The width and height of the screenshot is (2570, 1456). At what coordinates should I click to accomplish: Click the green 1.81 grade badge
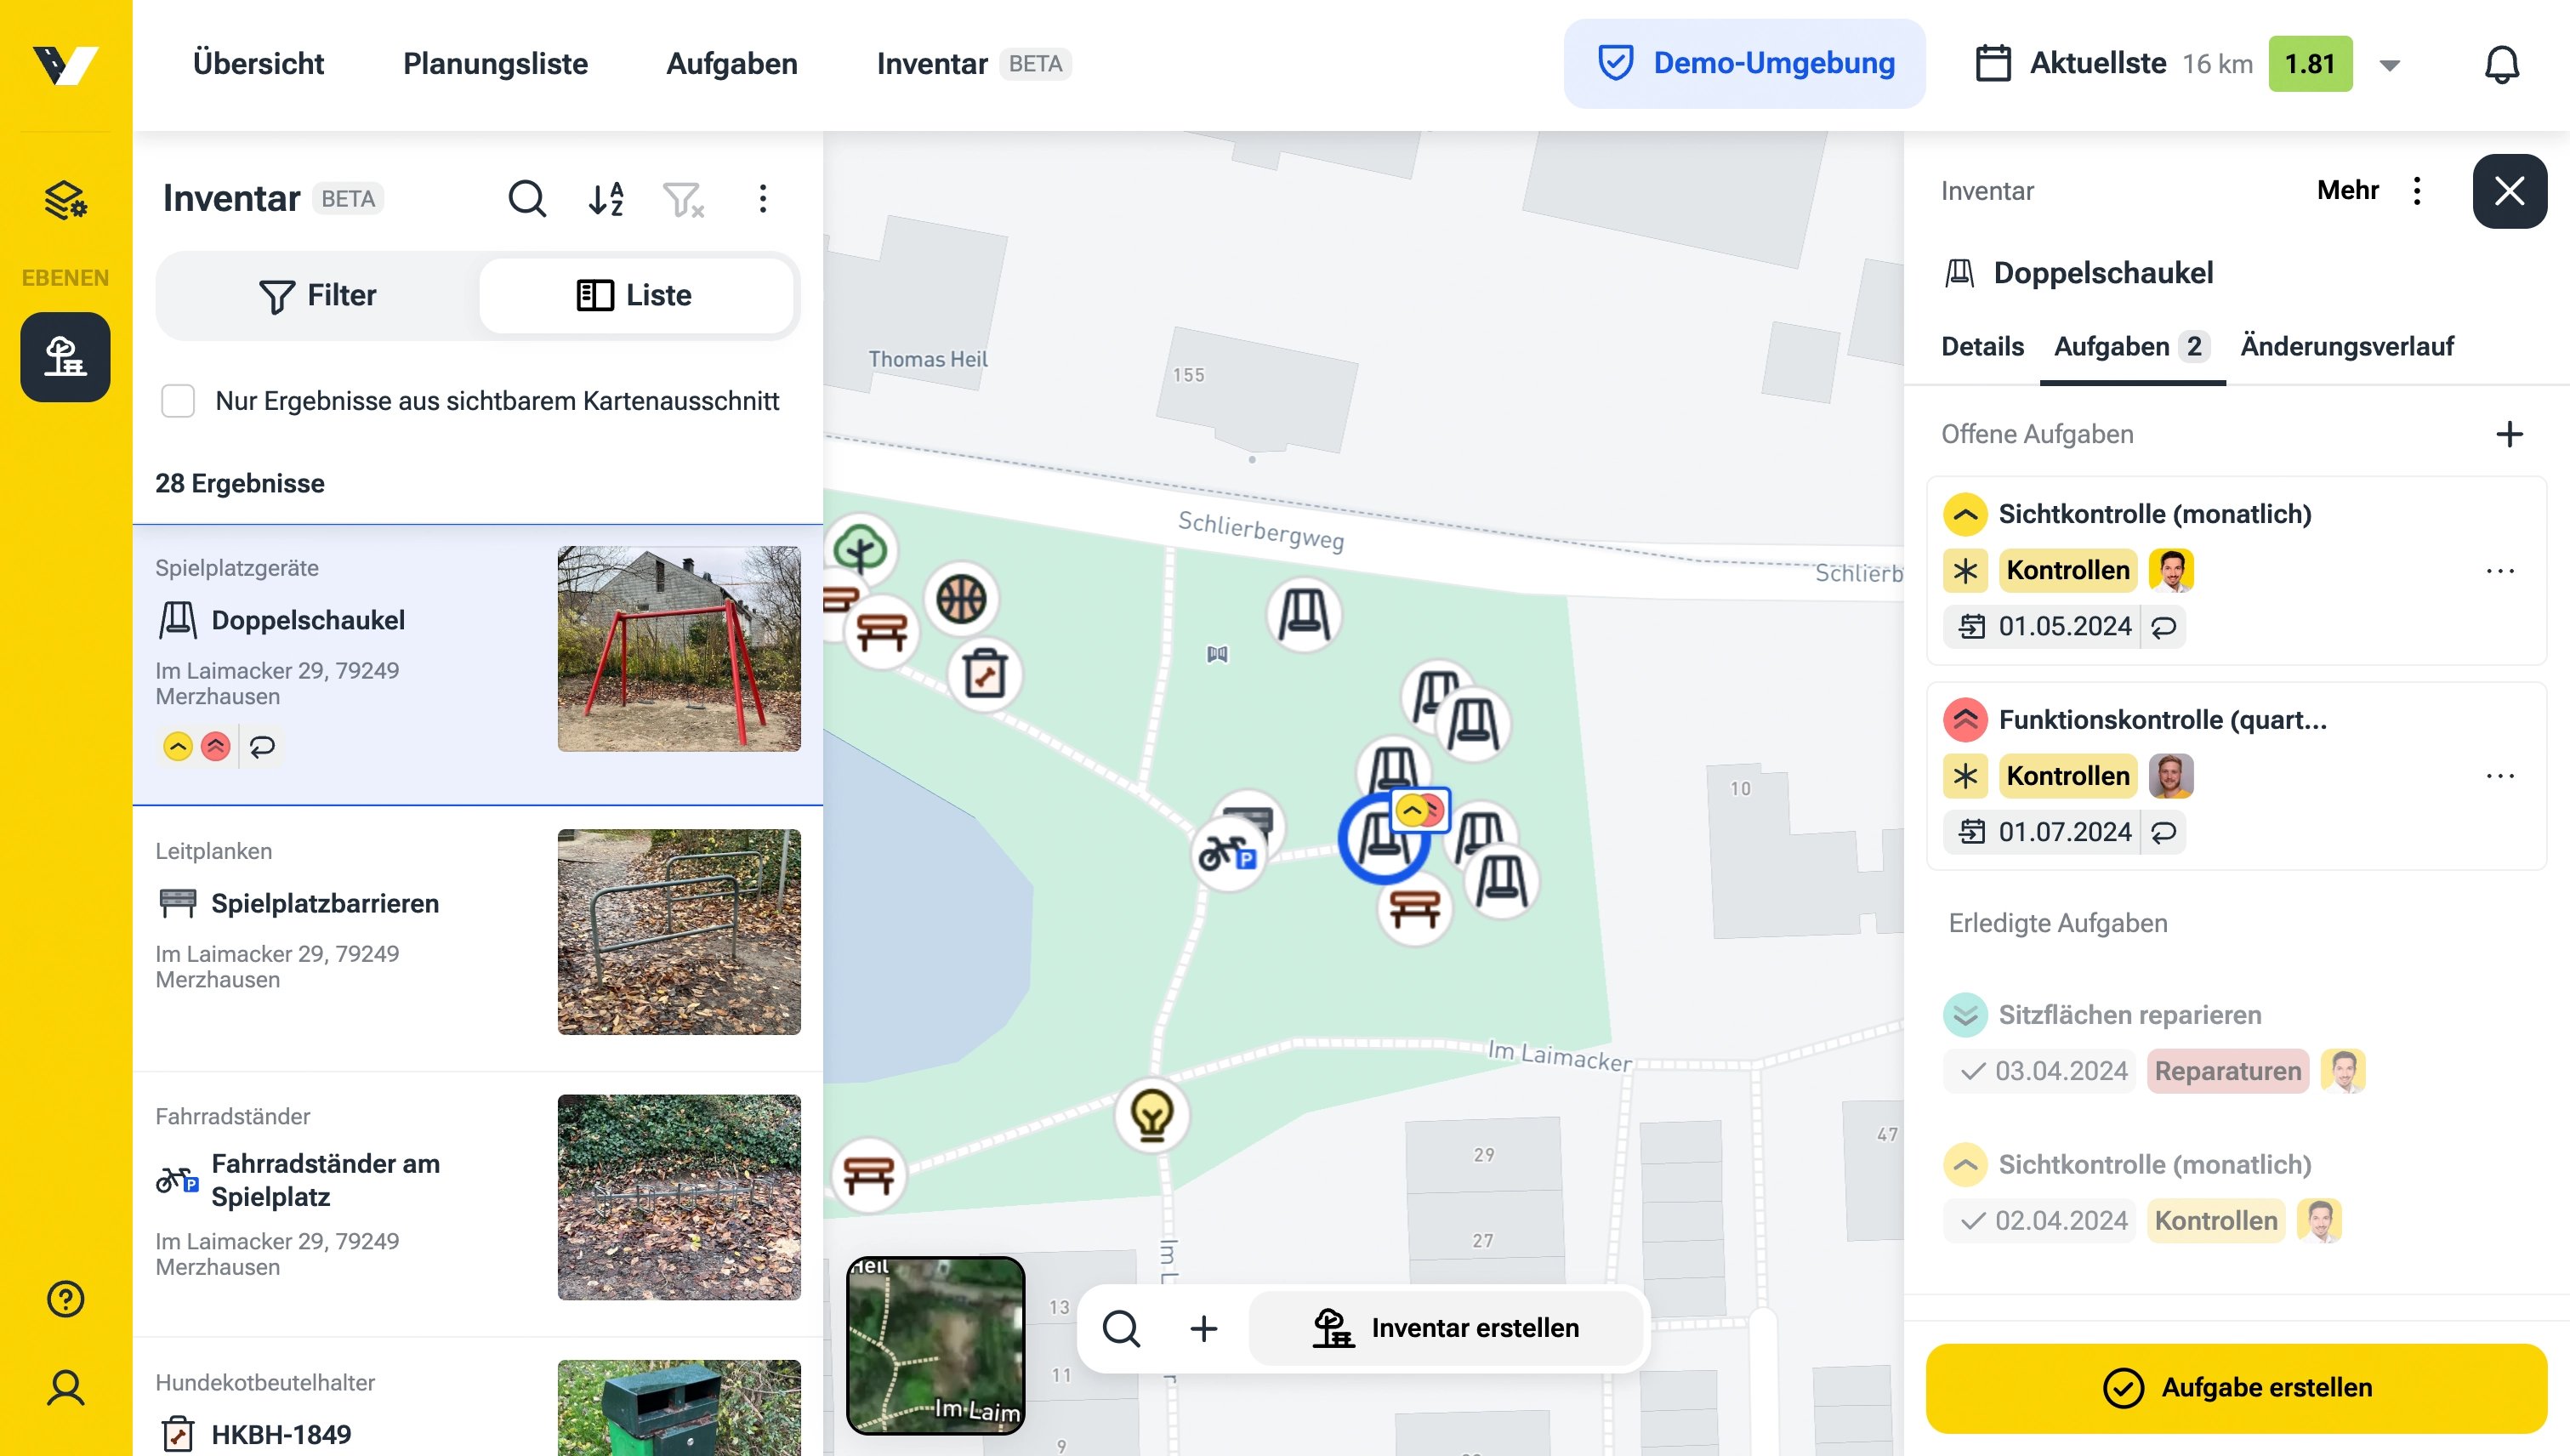2309,64
